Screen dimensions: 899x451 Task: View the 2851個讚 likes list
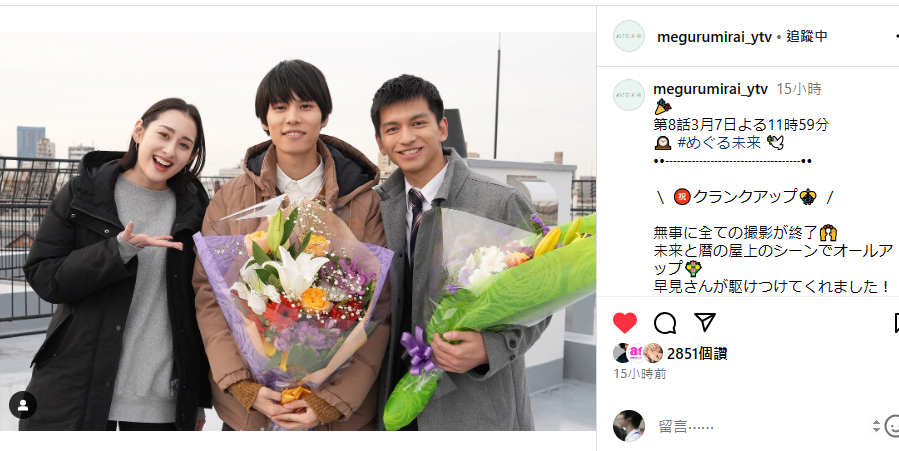(697, 354)
